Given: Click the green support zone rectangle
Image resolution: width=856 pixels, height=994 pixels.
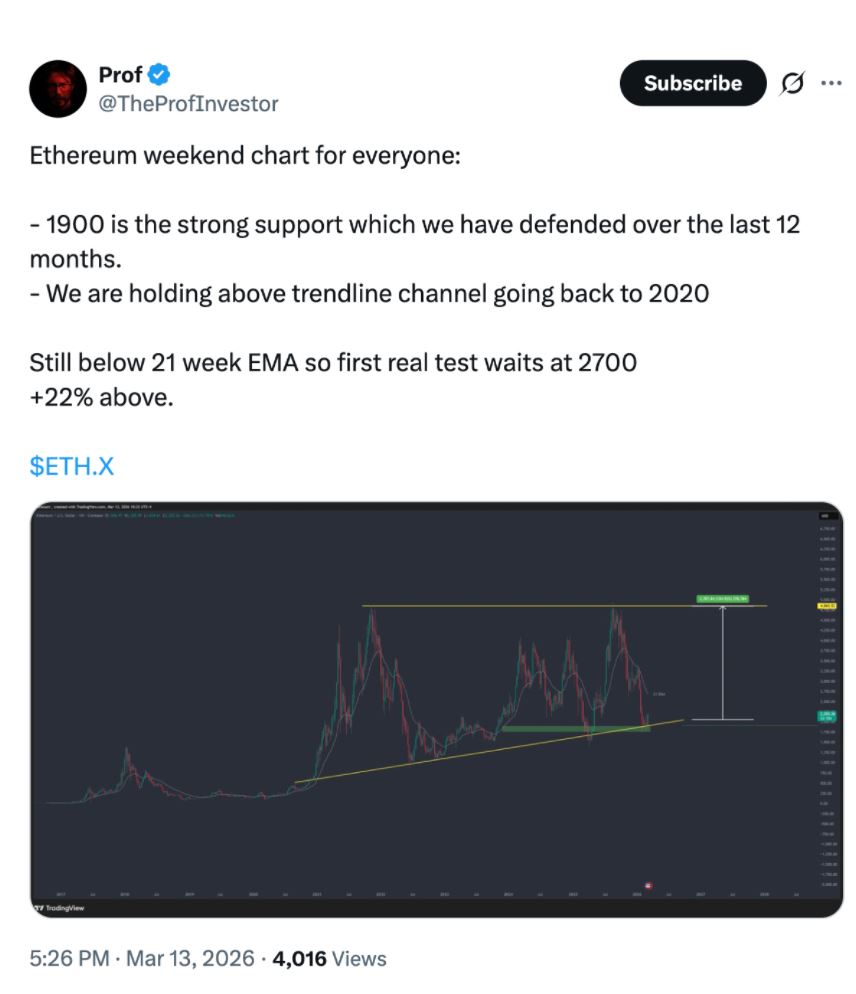Looking at the screenshot, I should tap(575, 728).
